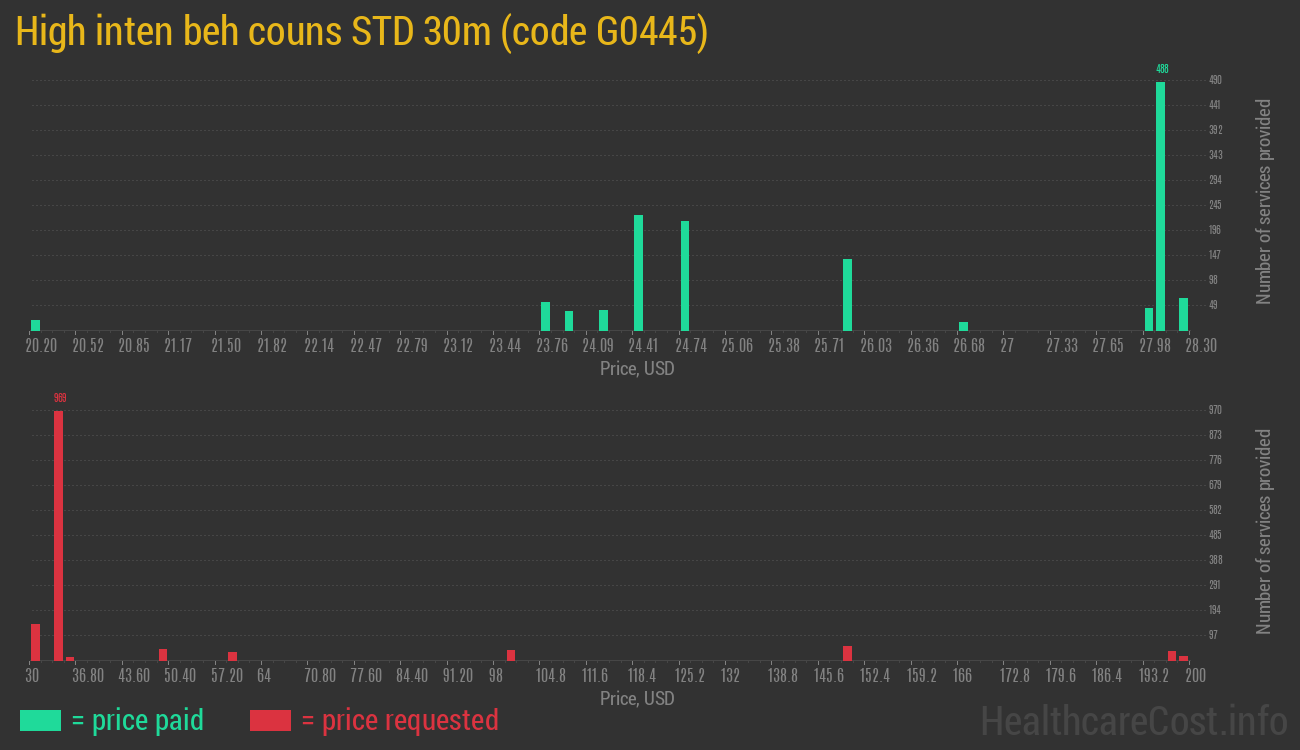Click the small green bar at 20.20
This screenshot has height=750, width=1300.
[36, 325]
